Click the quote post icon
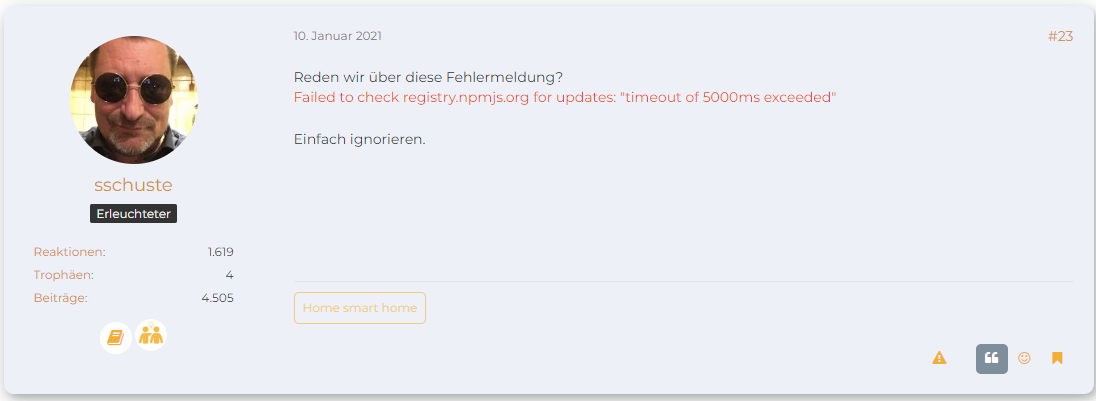 point(991,358)
